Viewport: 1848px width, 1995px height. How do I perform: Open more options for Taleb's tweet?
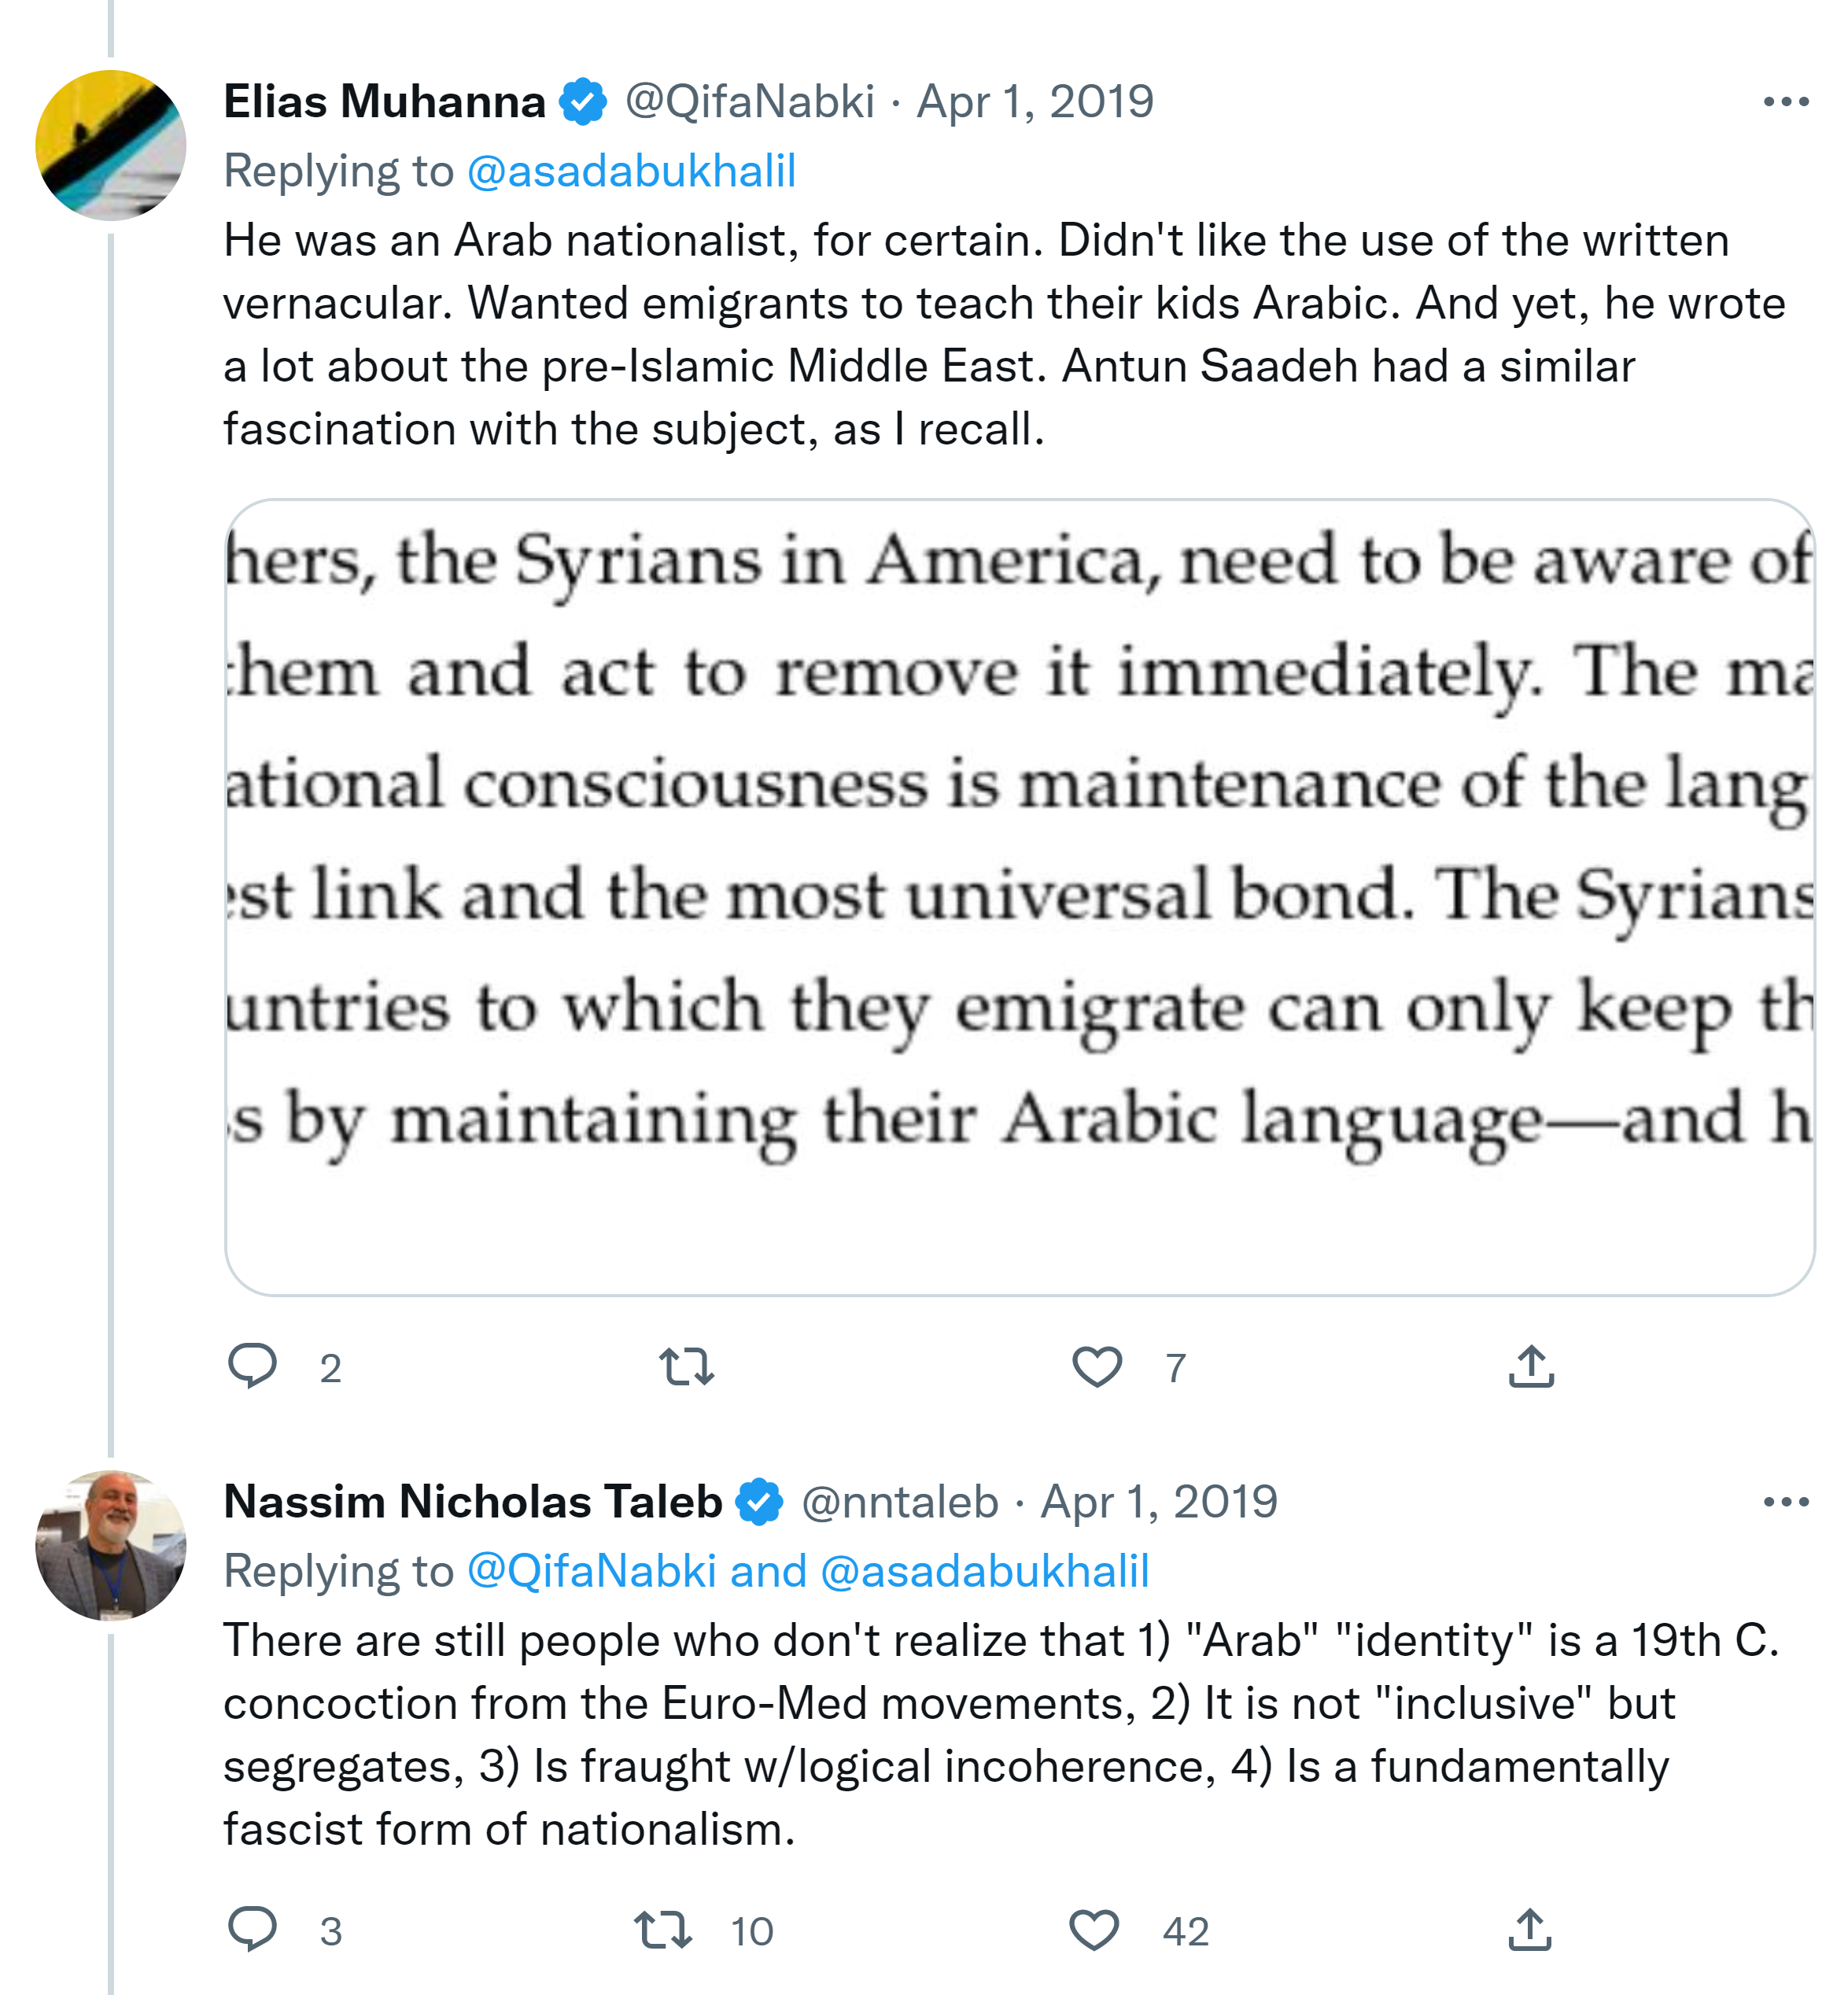[x=1786, y=1502]
